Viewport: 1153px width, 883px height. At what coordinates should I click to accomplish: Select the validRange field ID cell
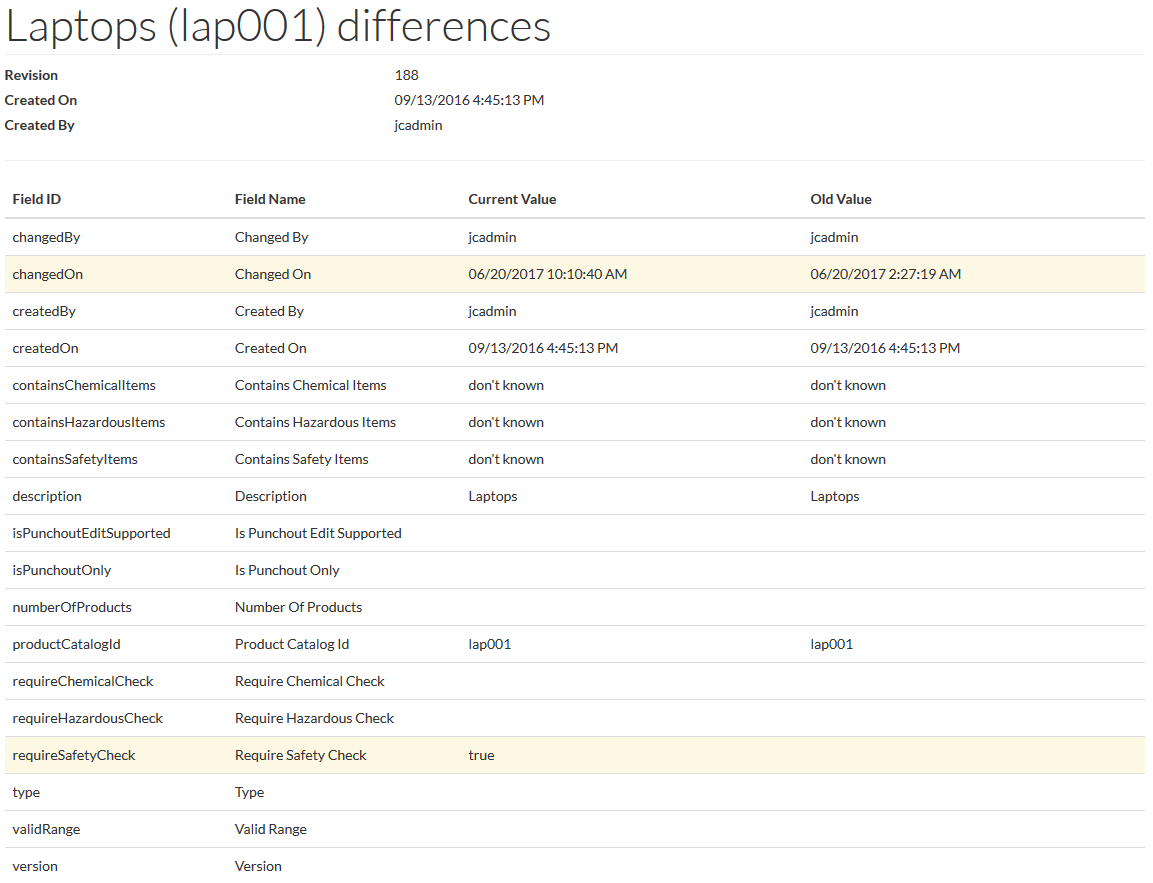tap(46, 829)
